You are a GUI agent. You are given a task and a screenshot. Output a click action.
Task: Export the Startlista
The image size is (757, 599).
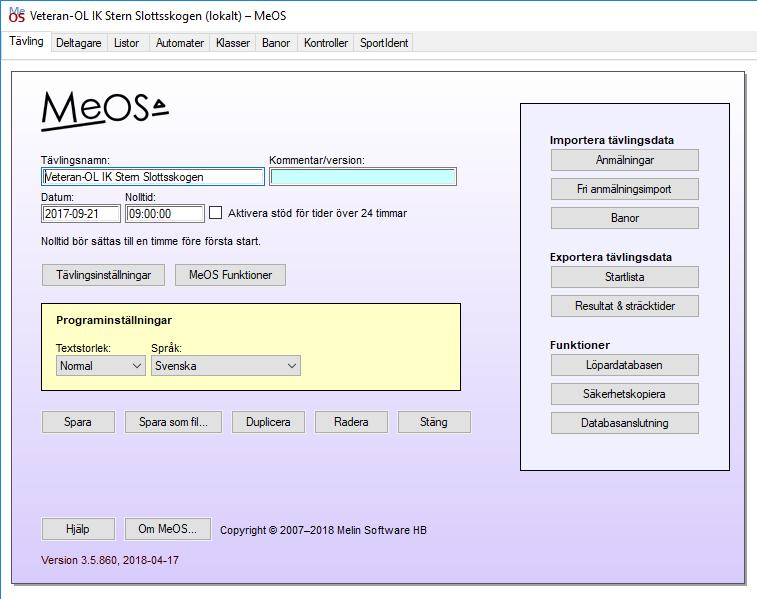pos(625,277)
